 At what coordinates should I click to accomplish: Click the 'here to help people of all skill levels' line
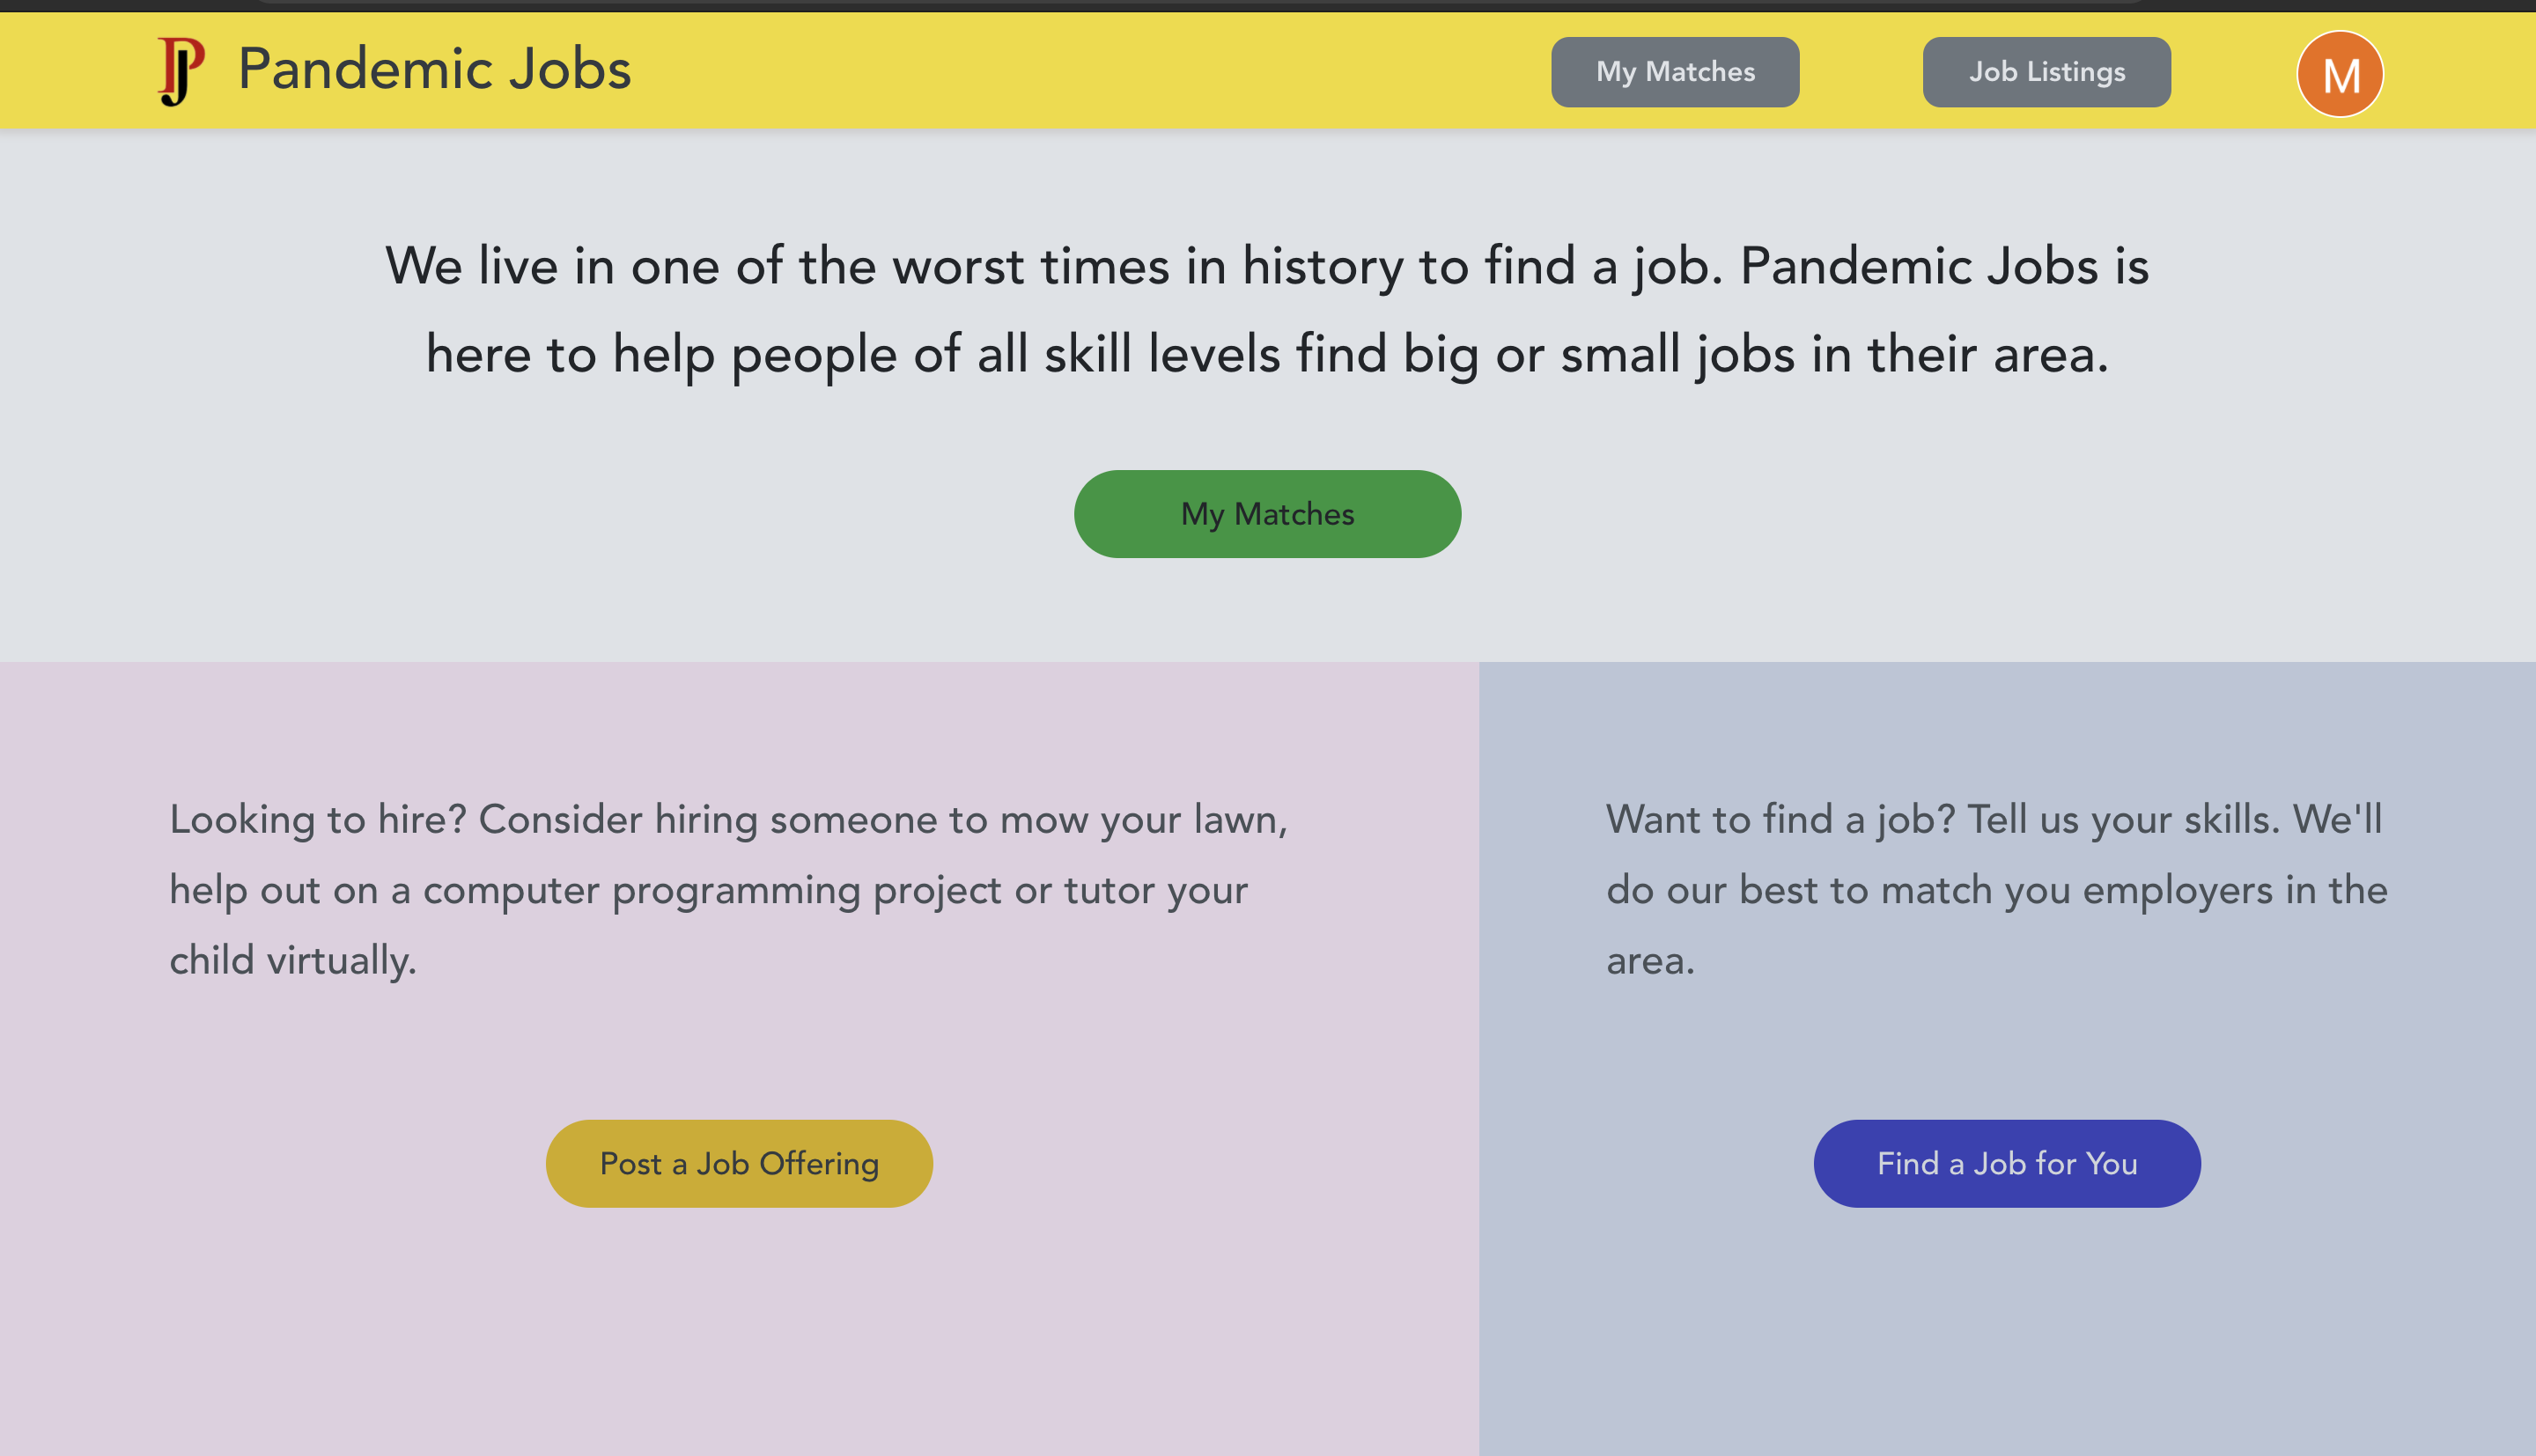point(1267,355)
